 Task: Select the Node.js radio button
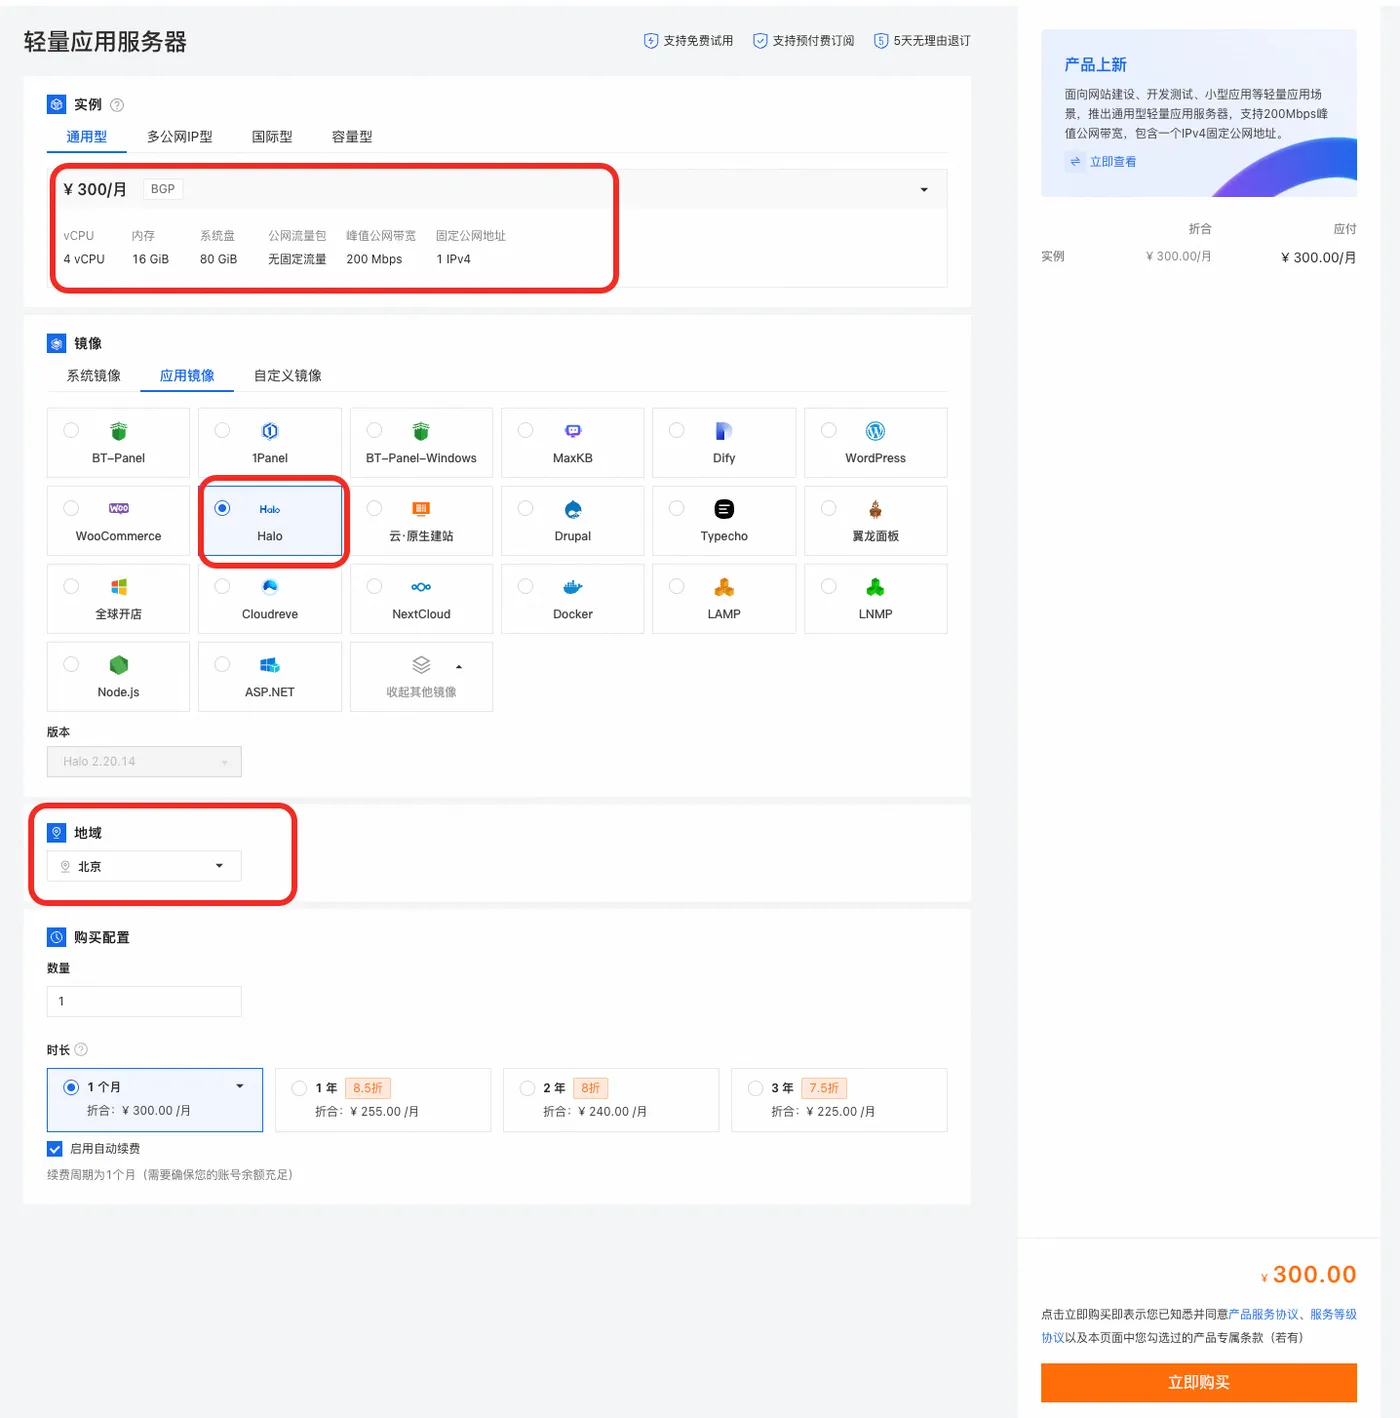pos(71,664)
